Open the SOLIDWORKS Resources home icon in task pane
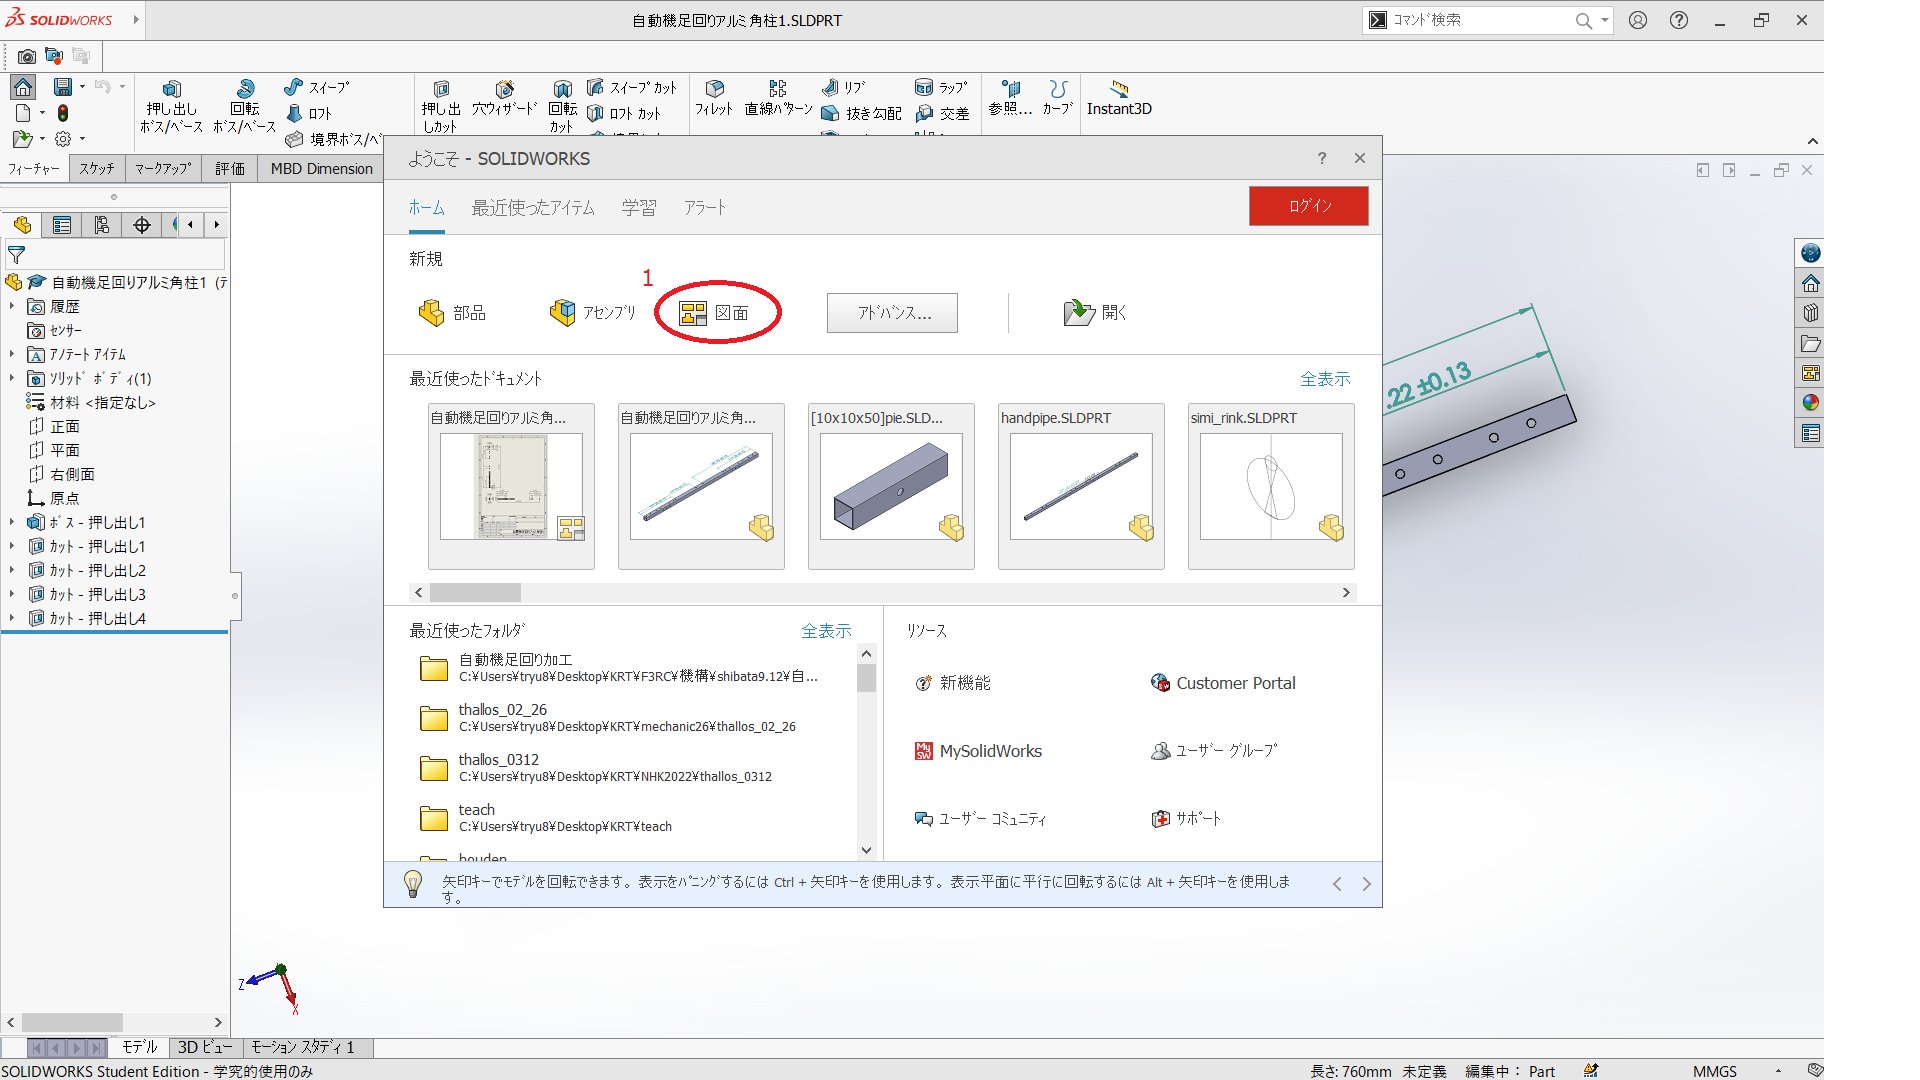Image resolution: width=1920 pixels, height=1080 pixels. (x=1810, y=283)
